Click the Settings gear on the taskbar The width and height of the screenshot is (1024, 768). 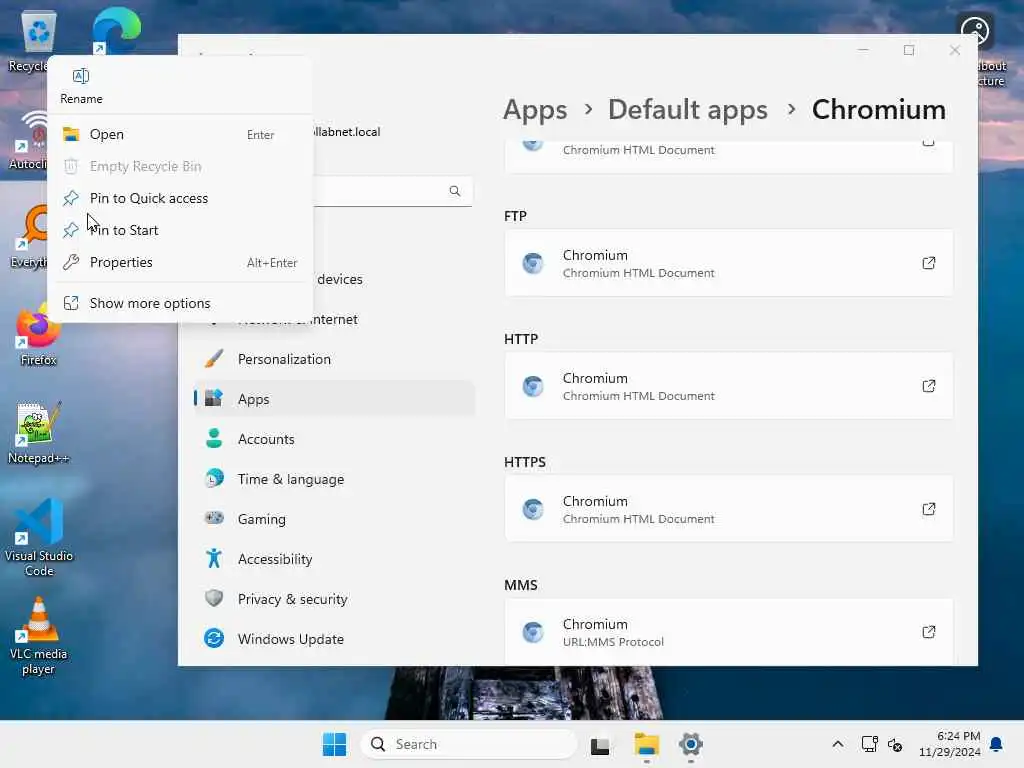tap(690, 744)
